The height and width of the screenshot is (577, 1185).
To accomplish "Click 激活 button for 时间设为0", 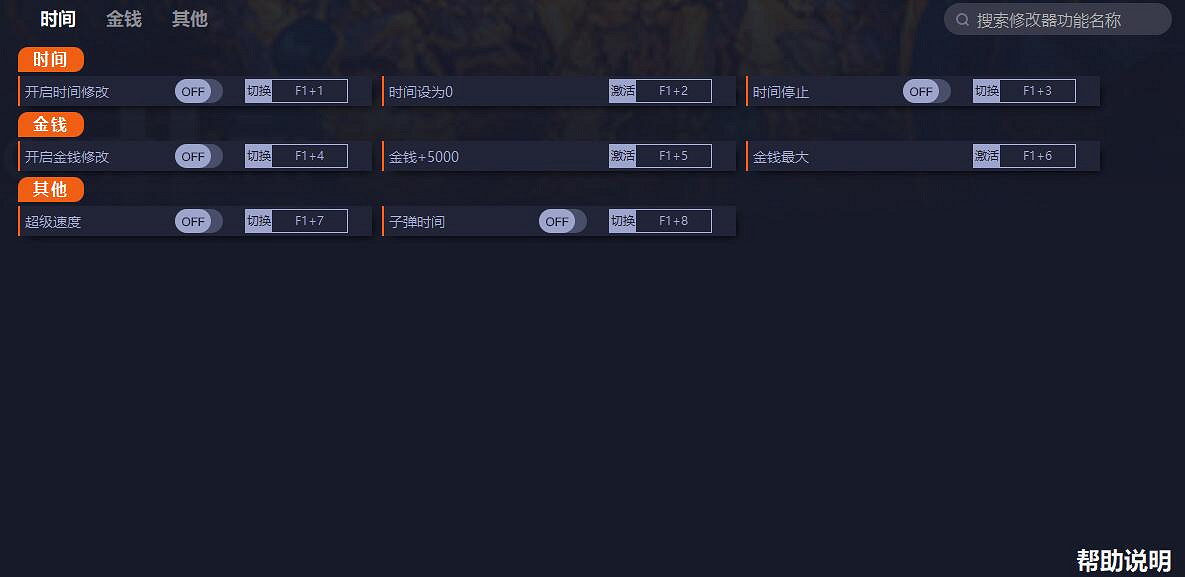I will pos(622,91).
